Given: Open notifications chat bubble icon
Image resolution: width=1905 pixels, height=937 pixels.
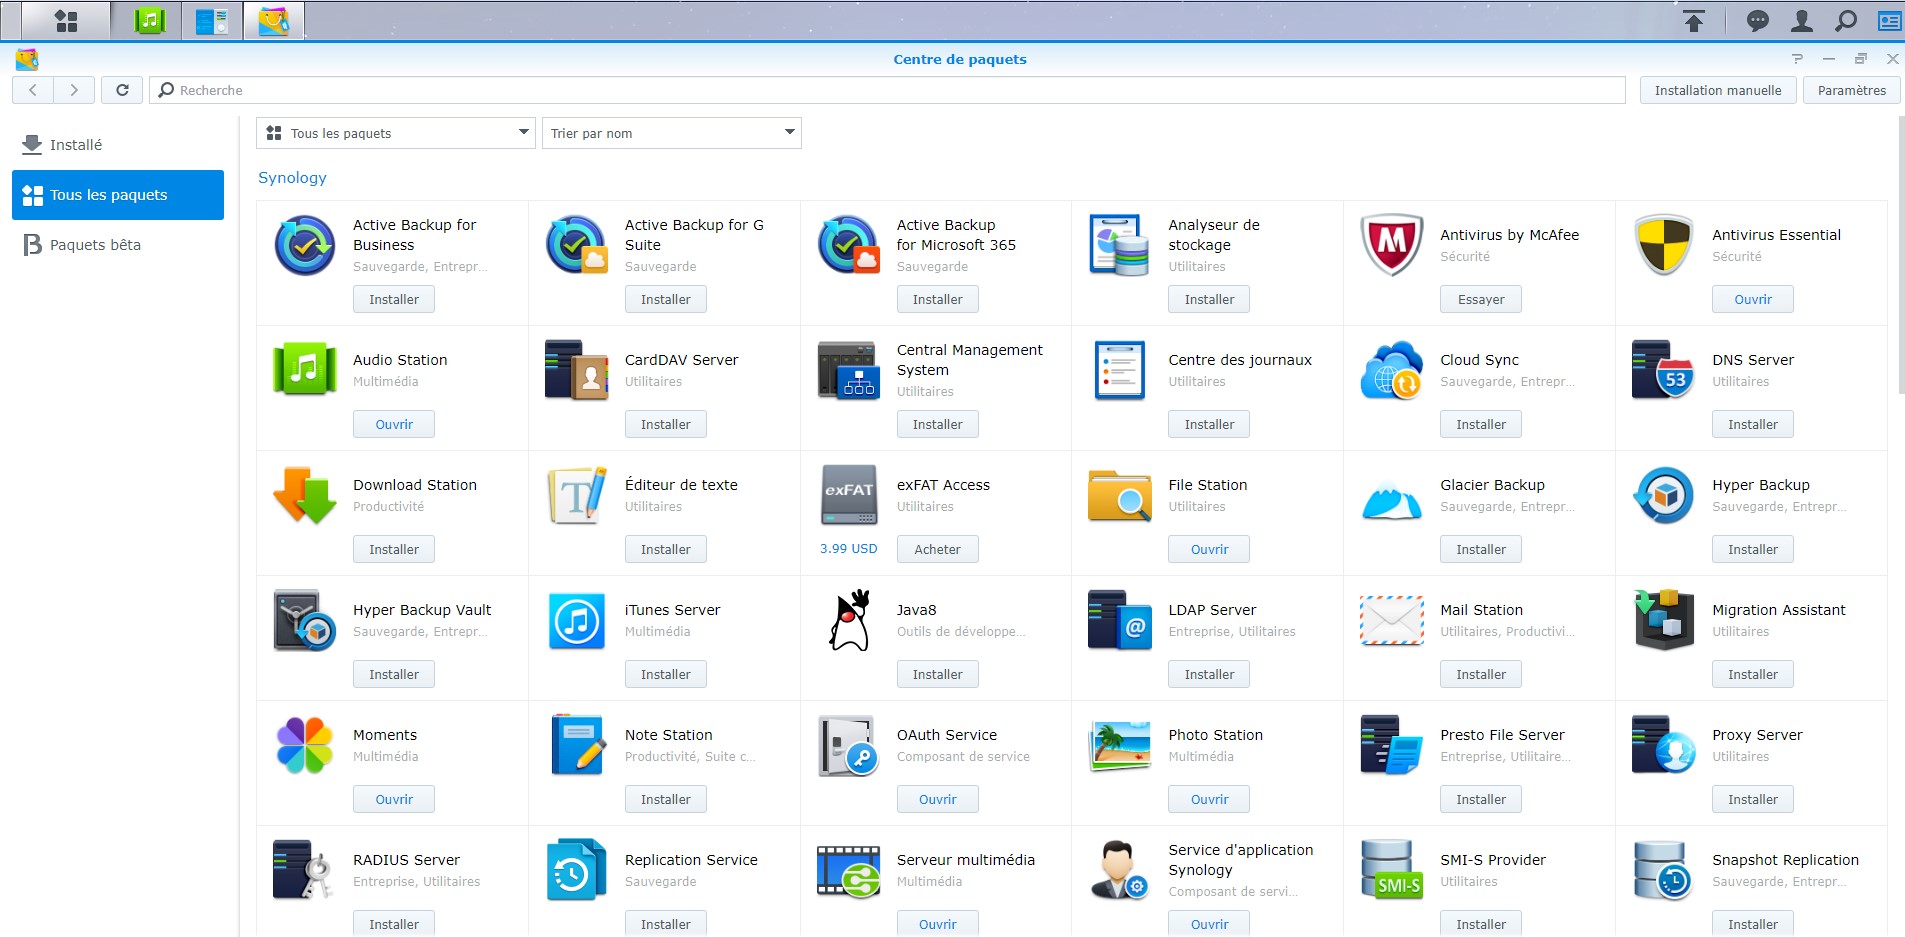Looking at the screenshot, I should [x=1757, y=21].
